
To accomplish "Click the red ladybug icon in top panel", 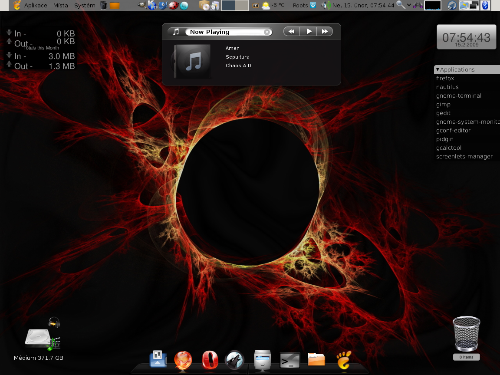I will [173, 5].
